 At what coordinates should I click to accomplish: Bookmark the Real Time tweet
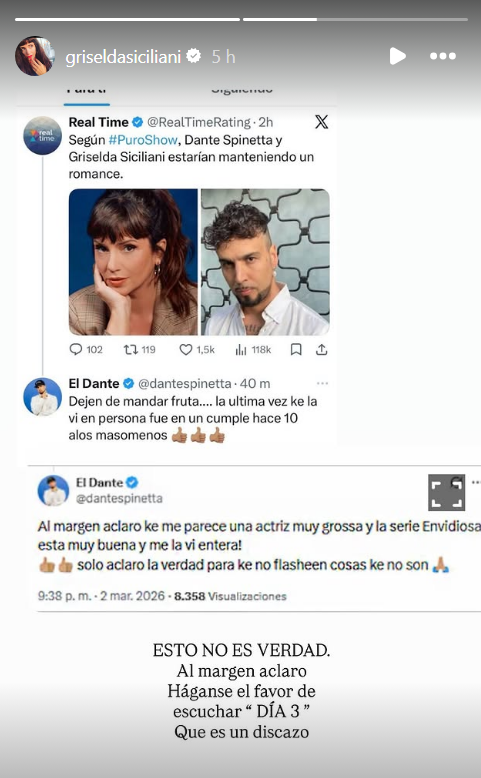[x=296, y=350]
